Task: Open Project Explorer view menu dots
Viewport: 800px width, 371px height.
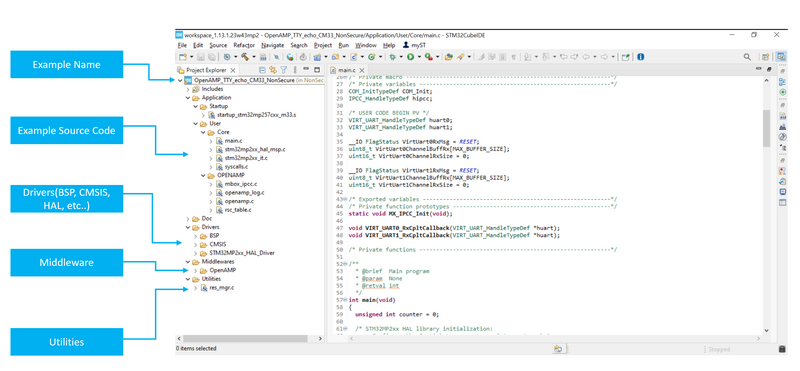Action: pyautogui.click(x=295, y=70)
